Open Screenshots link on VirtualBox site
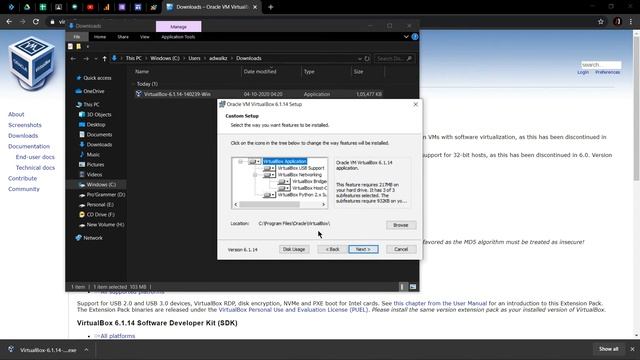This screenshot has width=640, height=360. 25,125
